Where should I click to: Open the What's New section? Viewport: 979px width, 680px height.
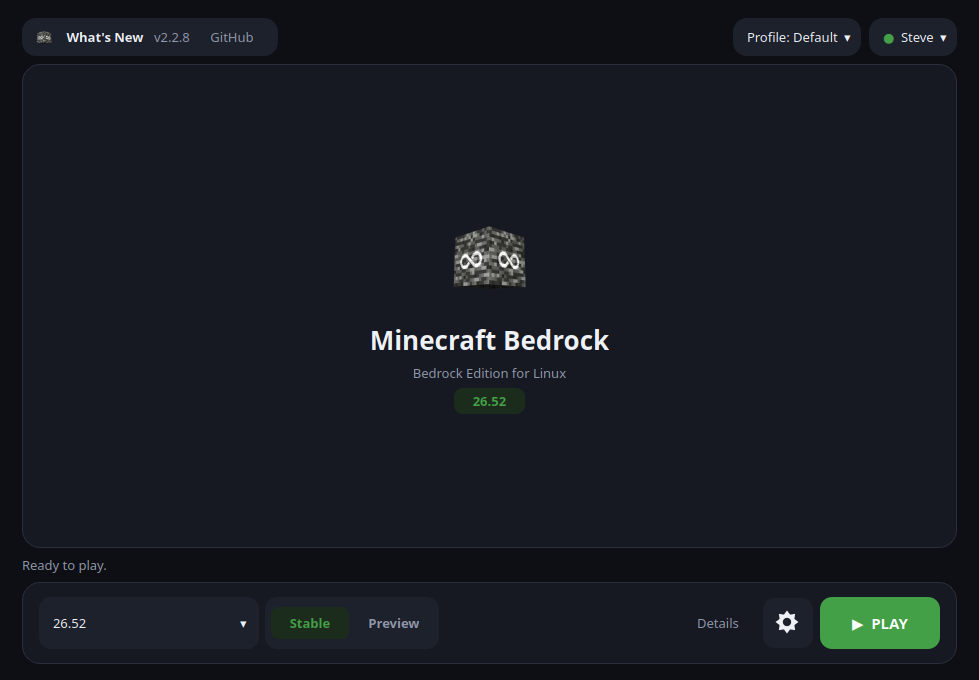click(105, 37)
